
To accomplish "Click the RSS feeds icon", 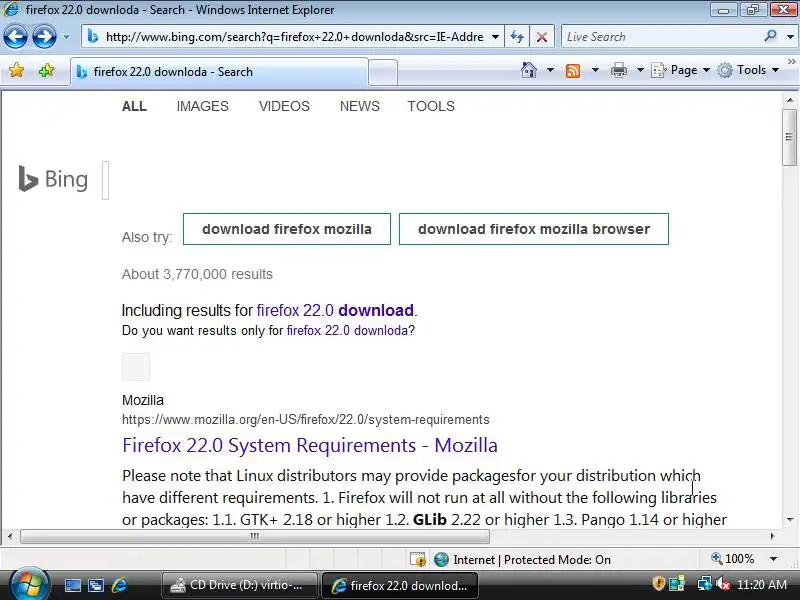I will pos(573,70).
